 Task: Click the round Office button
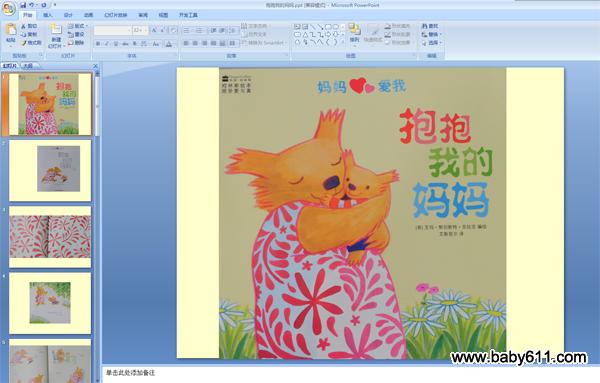tap(8, 8)
